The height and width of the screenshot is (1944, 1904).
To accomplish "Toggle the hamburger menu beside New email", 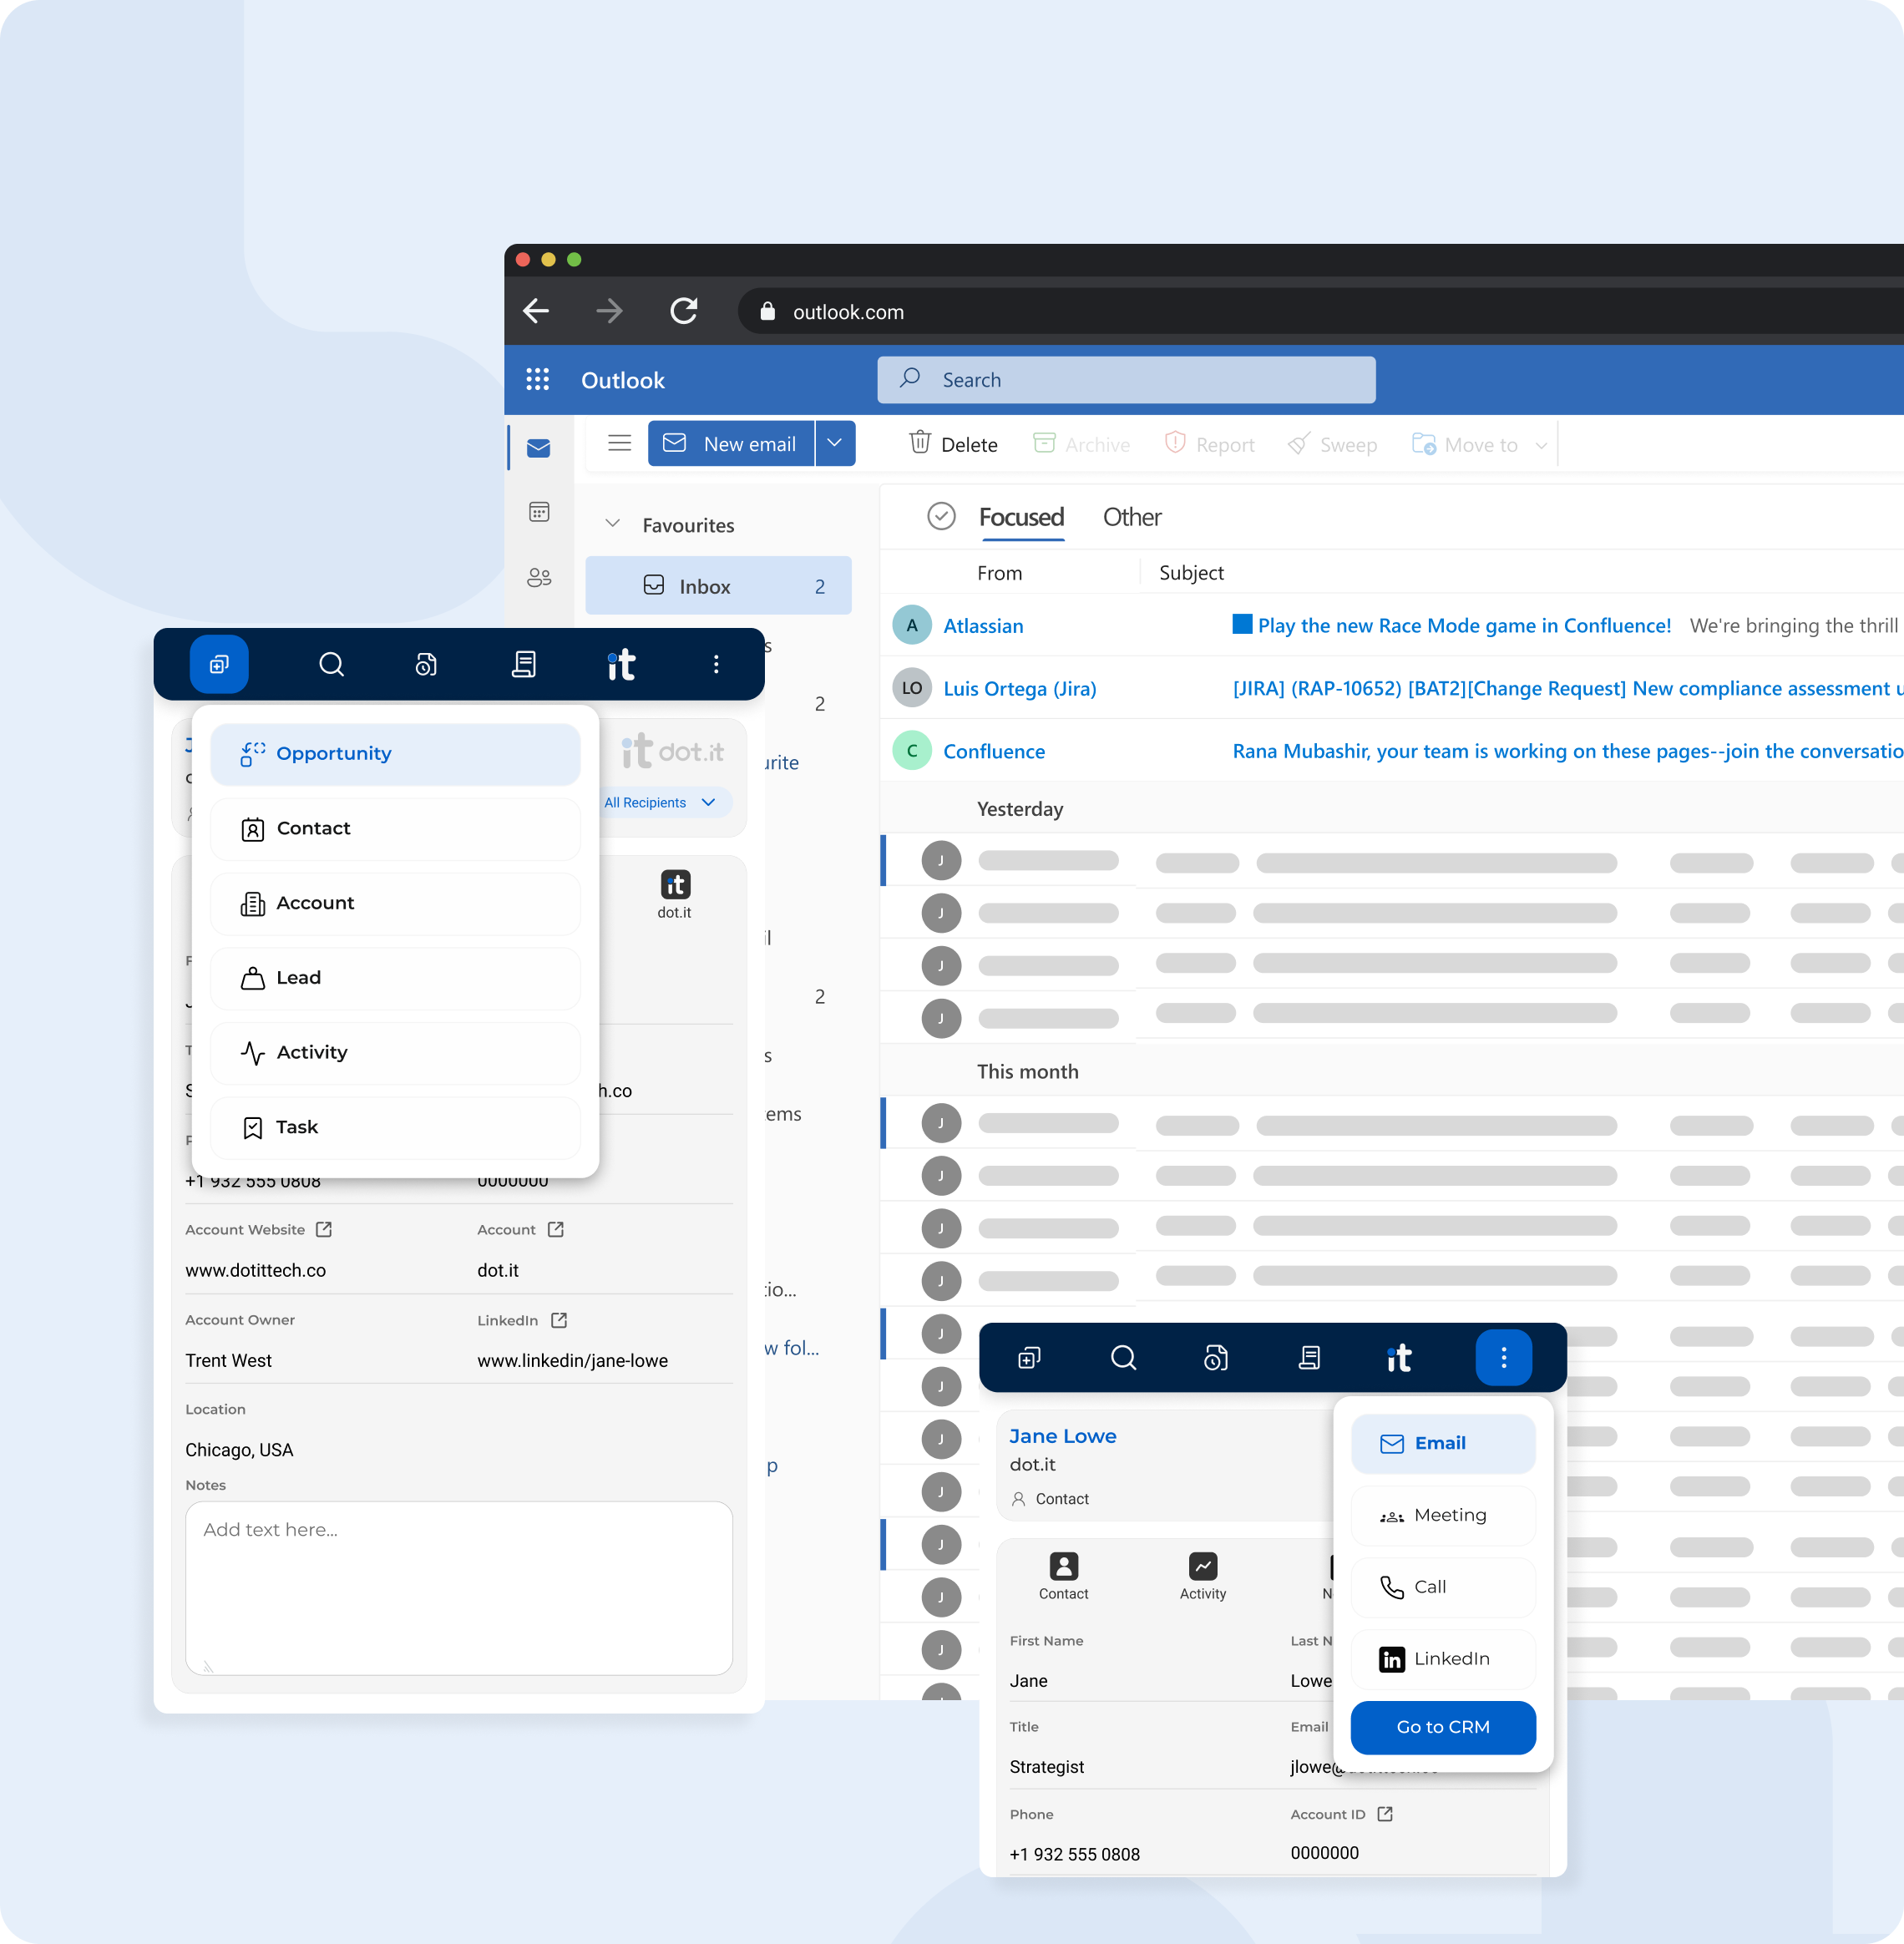I will 619,443.
